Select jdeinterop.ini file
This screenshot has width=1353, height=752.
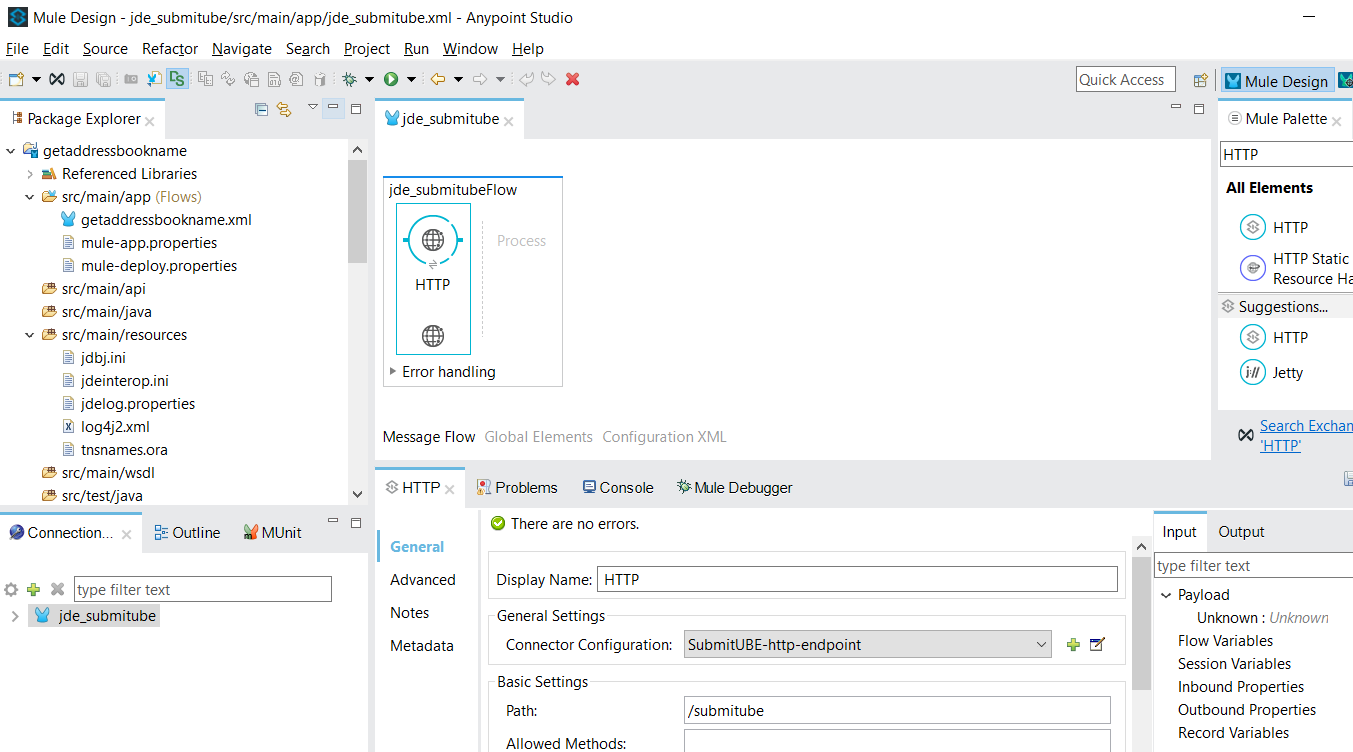(124, 381)
